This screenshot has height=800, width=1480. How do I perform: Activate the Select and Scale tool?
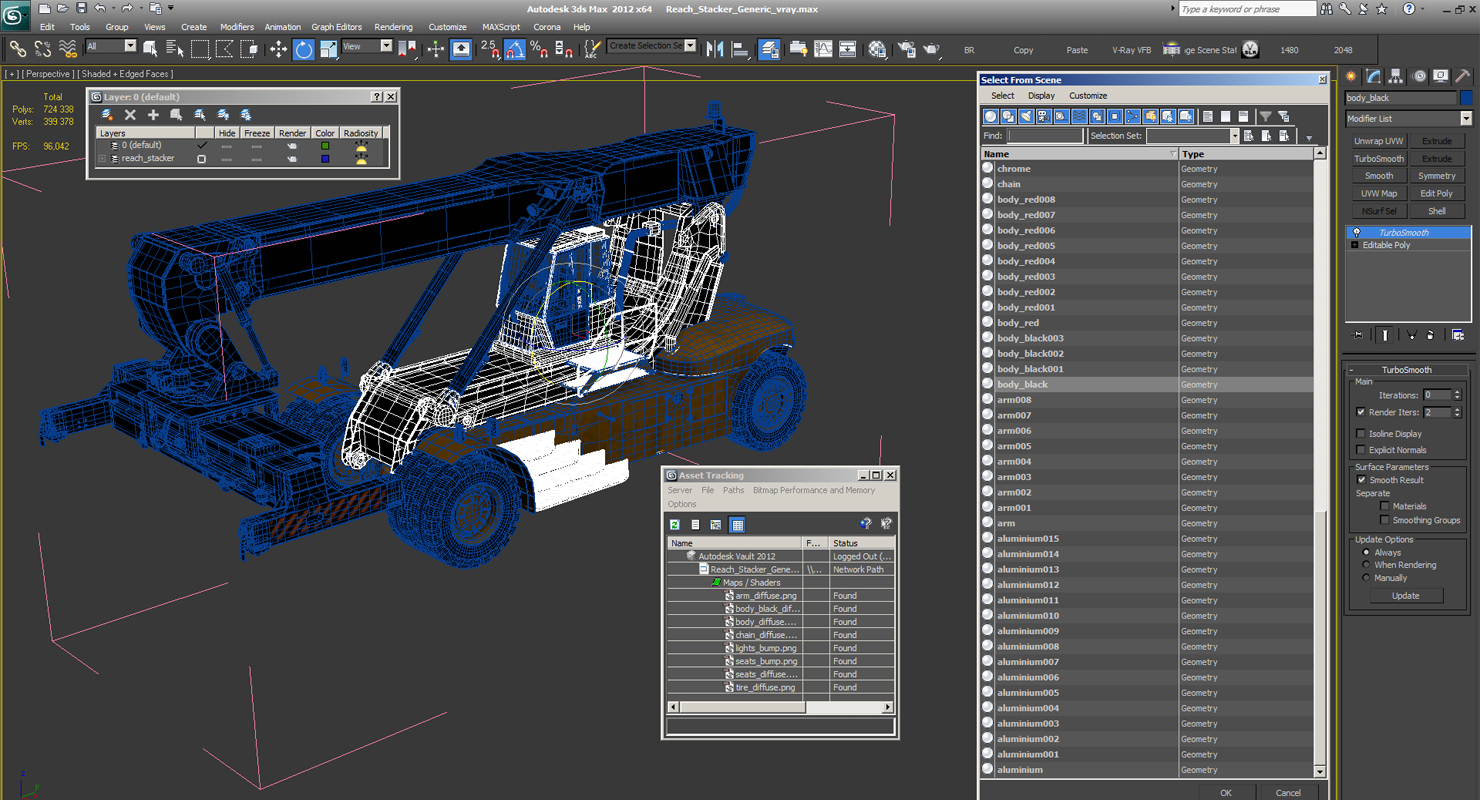pyautogui.click(x=329, y=48)
